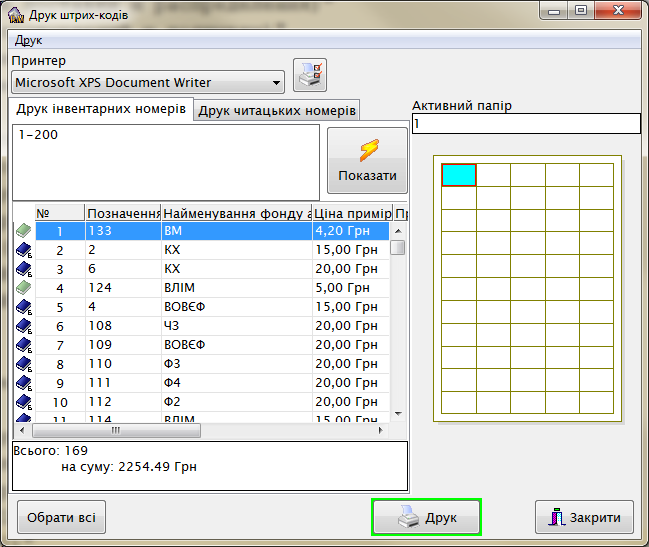Click the Активний папір input field
This screenshot has height=547, width=649.
(x=525, y=124)
